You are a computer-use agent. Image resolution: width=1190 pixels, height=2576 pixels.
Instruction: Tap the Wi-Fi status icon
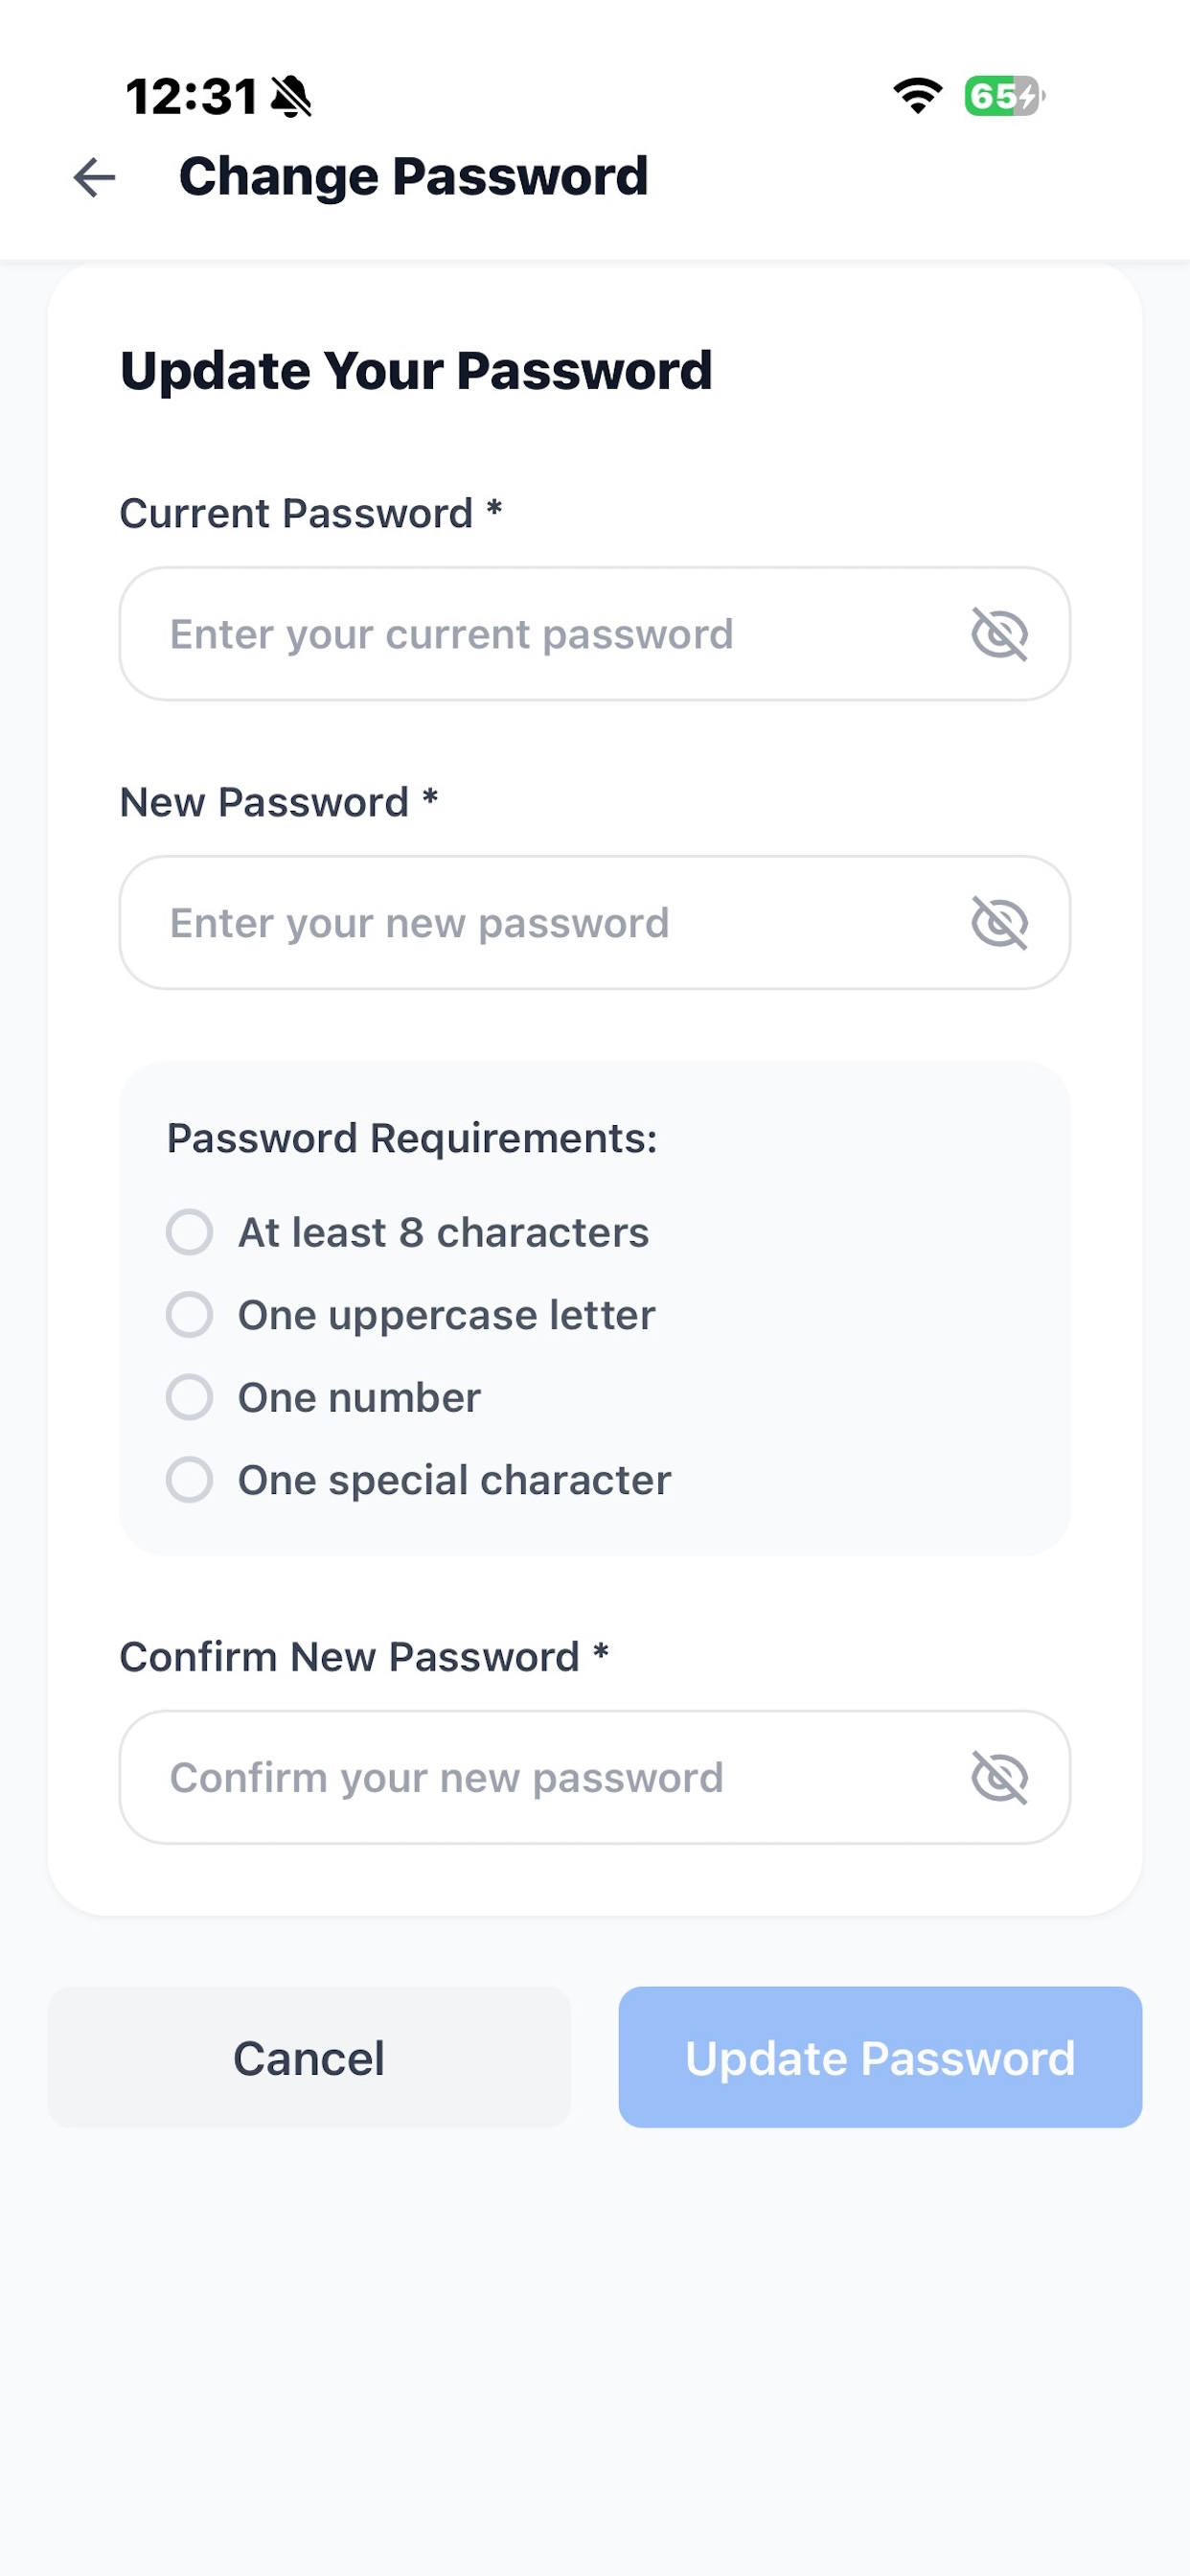tap(917, 96)
